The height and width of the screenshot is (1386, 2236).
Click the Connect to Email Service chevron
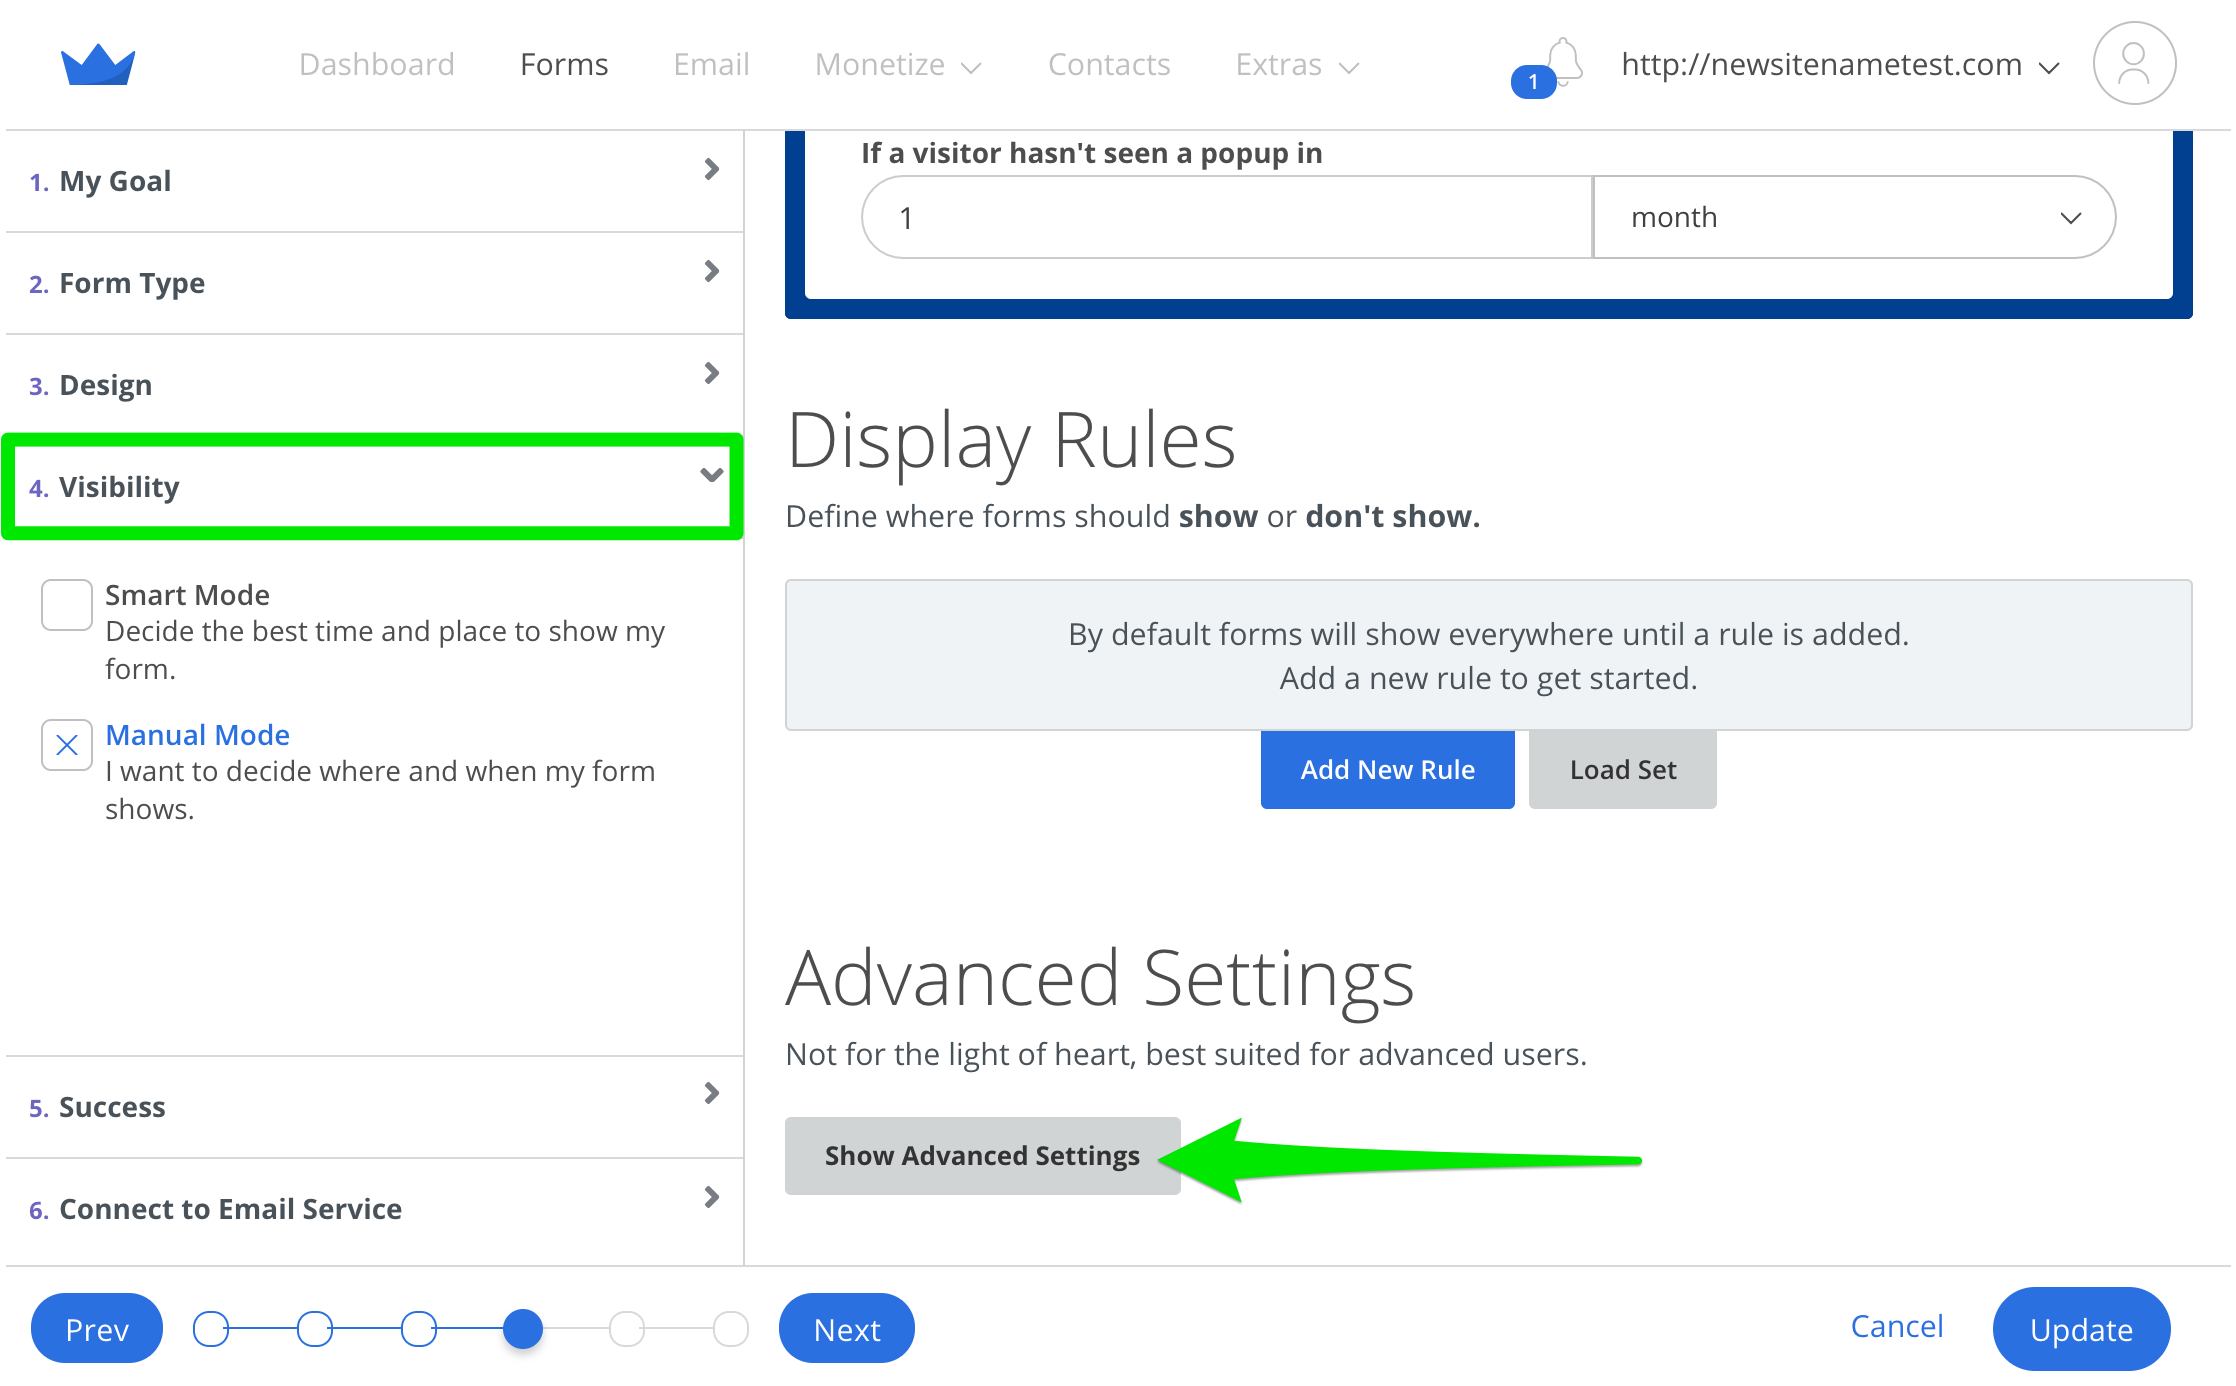pyautogui.click(x=711, y=1197)
